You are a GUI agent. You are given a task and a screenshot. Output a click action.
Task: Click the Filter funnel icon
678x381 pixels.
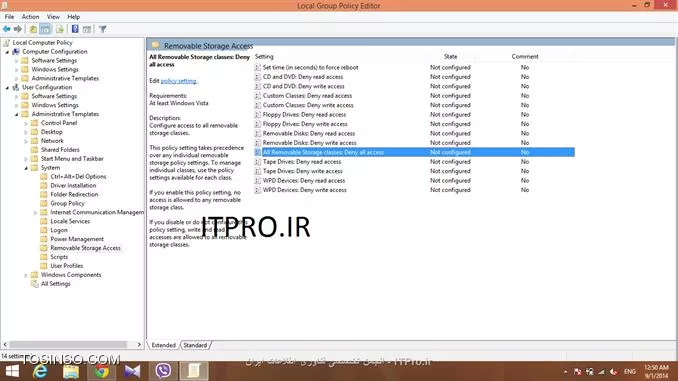tap(102, 29)
